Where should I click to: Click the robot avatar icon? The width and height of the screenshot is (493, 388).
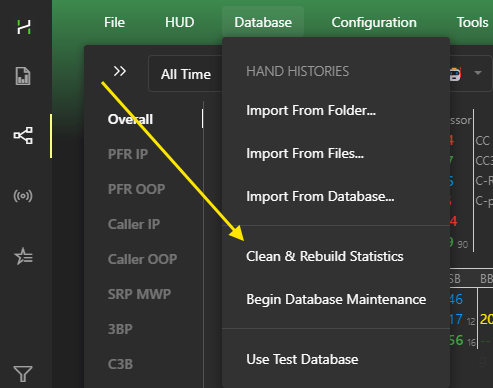click(455, 74)
